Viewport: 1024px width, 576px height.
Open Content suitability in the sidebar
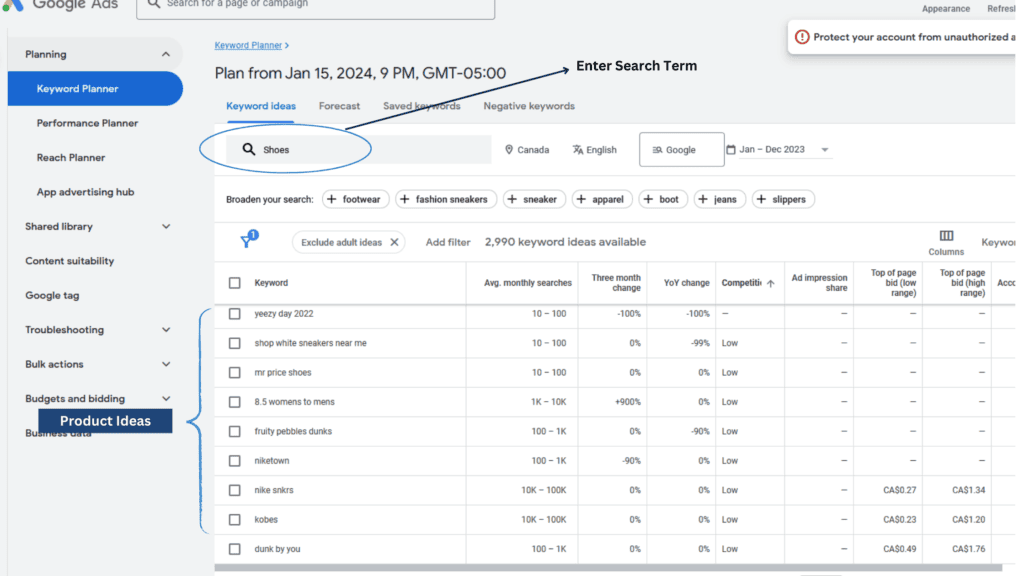(x=70, y=261)
